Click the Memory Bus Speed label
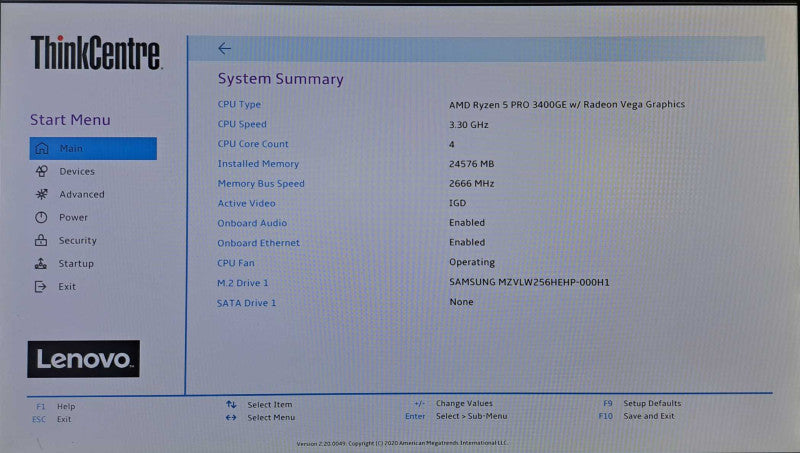Image resolution: width=800 pixels, height=453 pixels. (261, 184)
